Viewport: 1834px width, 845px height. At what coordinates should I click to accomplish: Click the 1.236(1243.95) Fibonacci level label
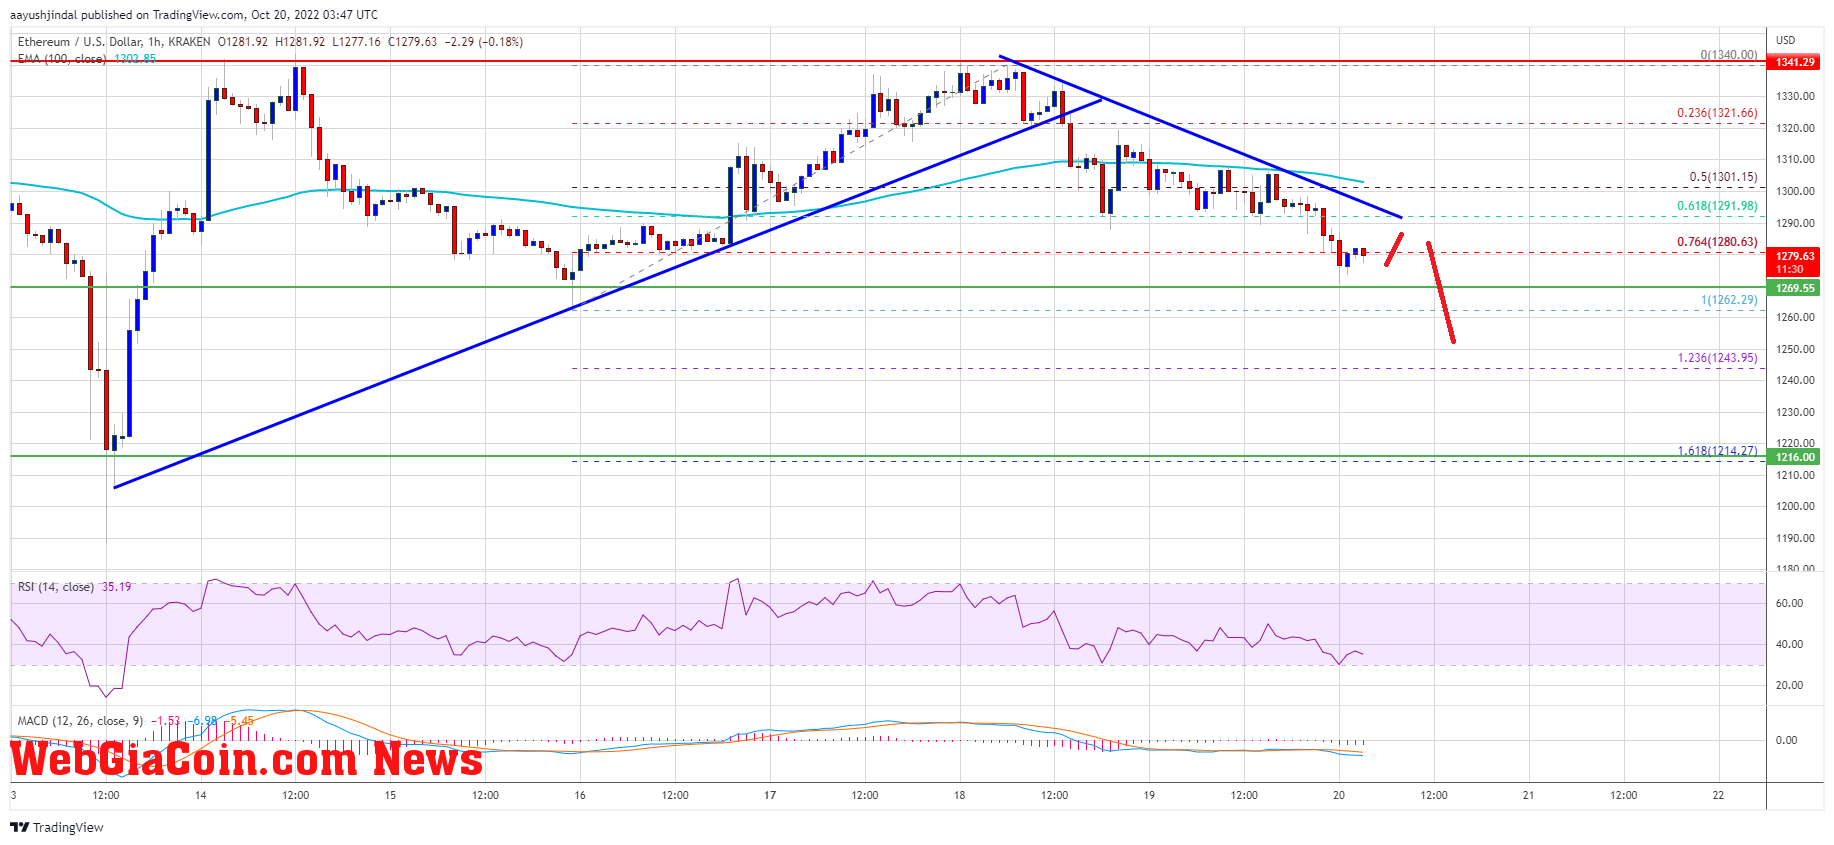(1717, 358)
